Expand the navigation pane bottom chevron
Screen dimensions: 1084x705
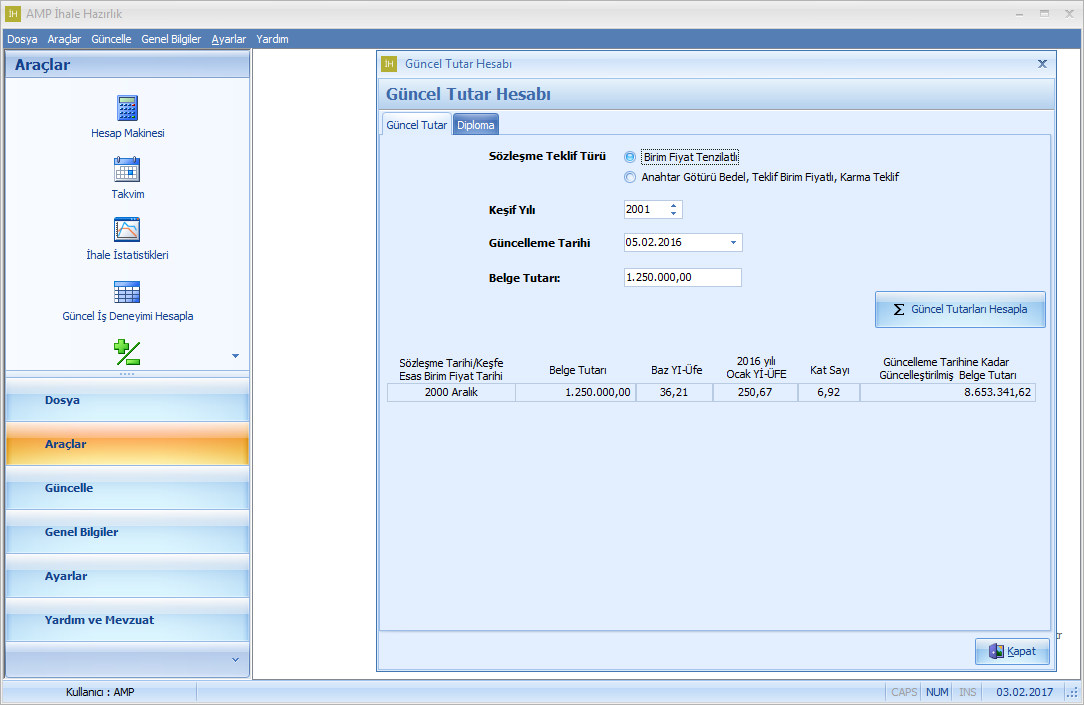235,660
